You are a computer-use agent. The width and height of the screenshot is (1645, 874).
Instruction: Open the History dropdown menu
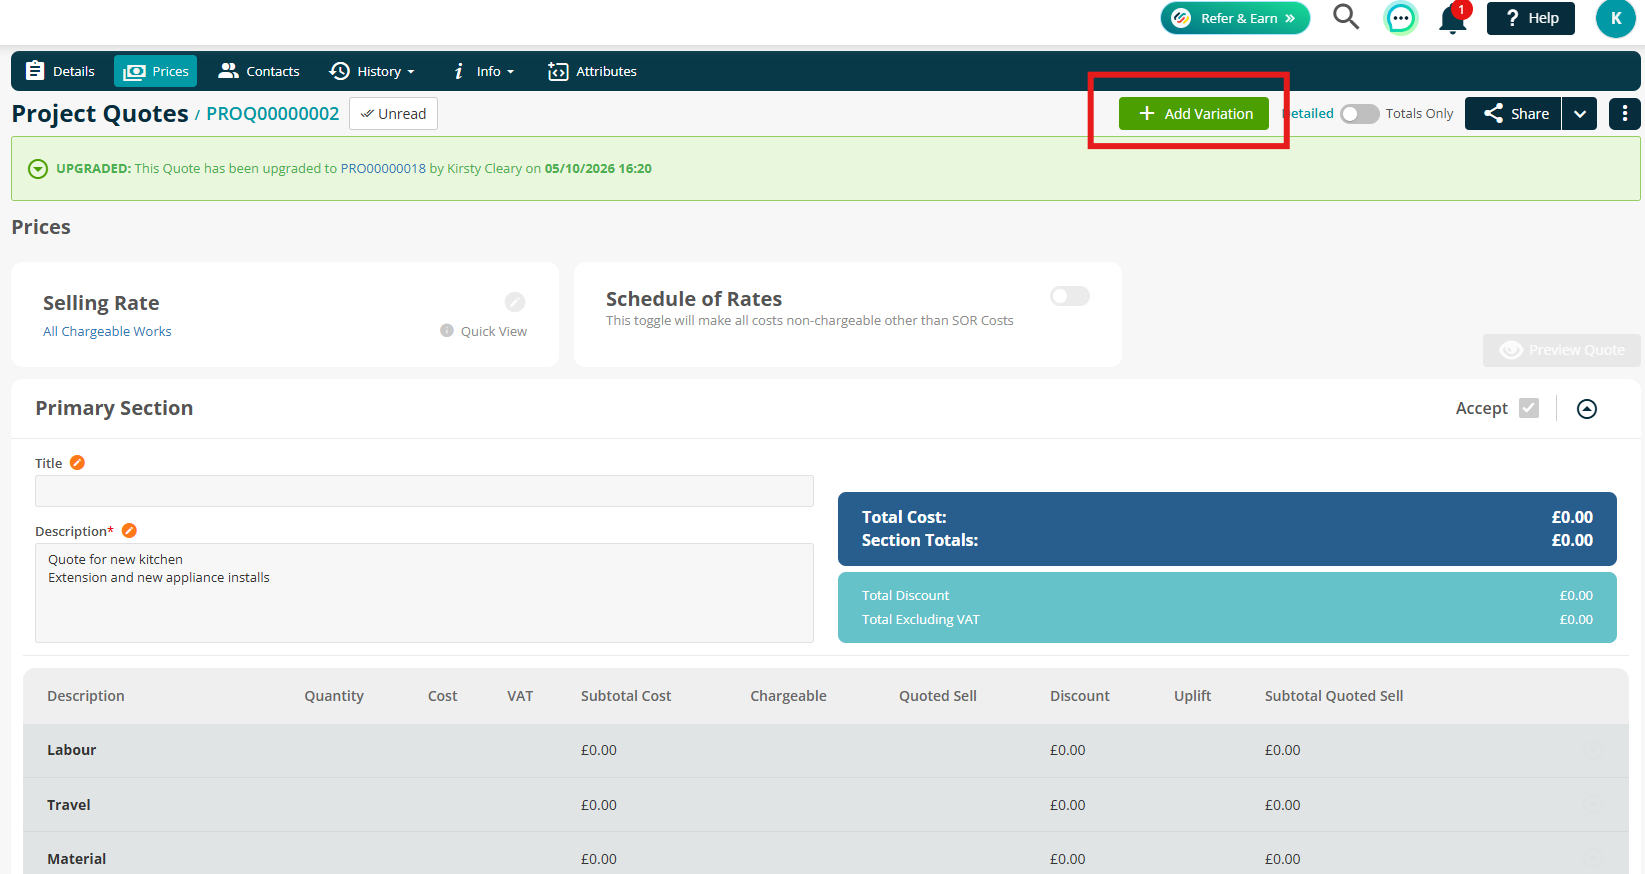372,71
